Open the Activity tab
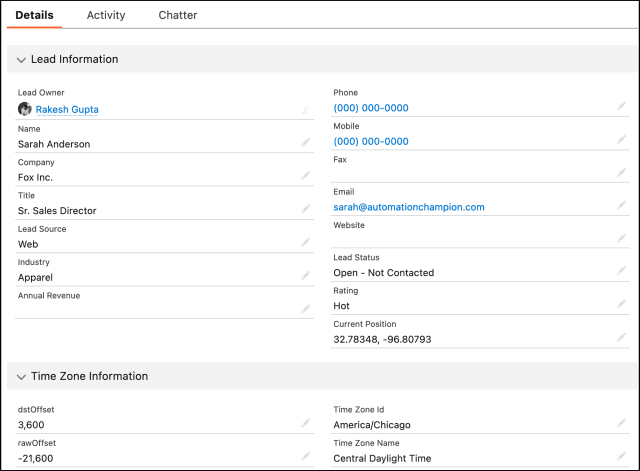The height and width of the screenshot is (471, 640). 106,15
